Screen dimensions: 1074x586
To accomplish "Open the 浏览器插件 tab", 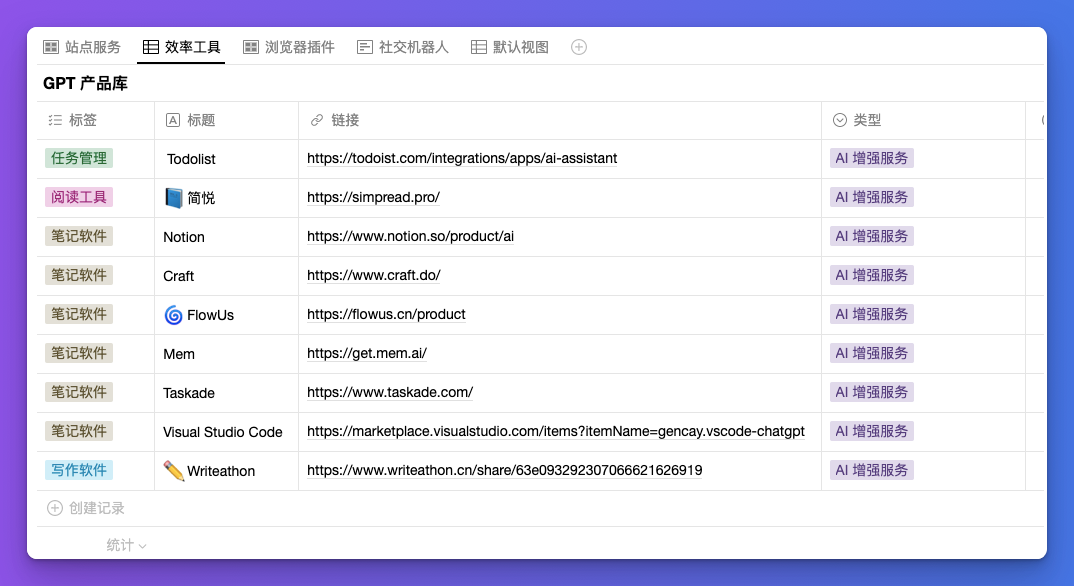I will pyautogui.click(x=289, y=47).
